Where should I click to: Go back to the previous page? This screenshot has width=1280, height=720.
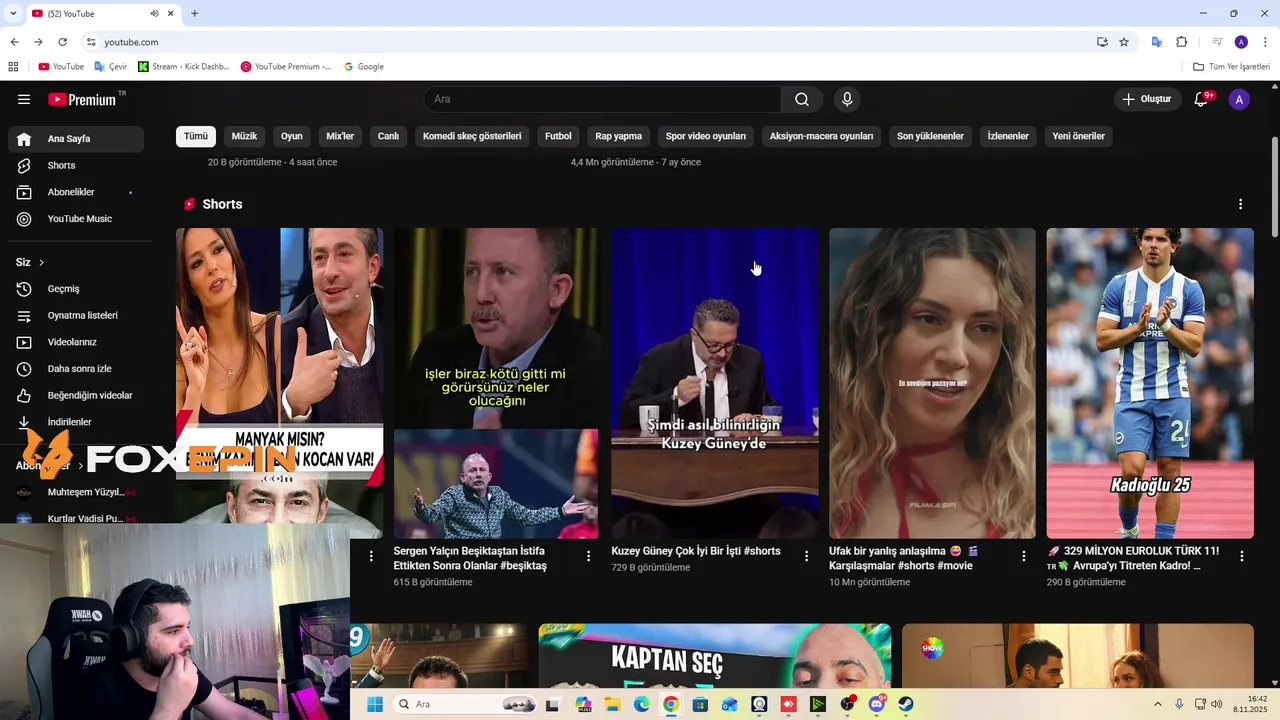(14, 42)
